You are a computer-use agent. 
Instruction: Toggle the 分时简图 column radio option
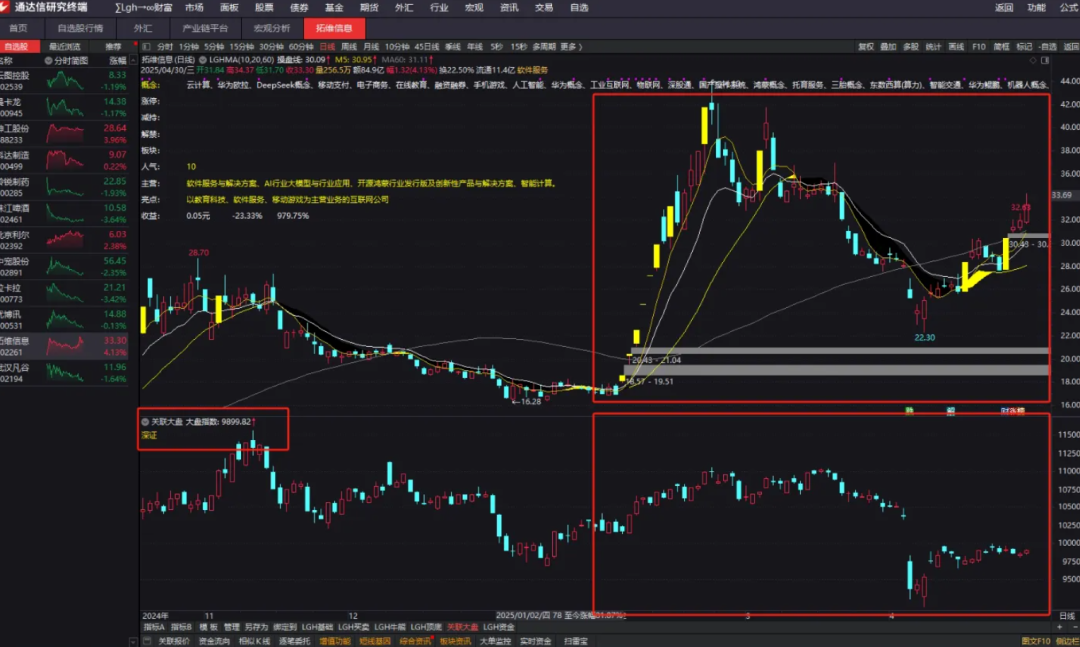(x=48, y=61)
